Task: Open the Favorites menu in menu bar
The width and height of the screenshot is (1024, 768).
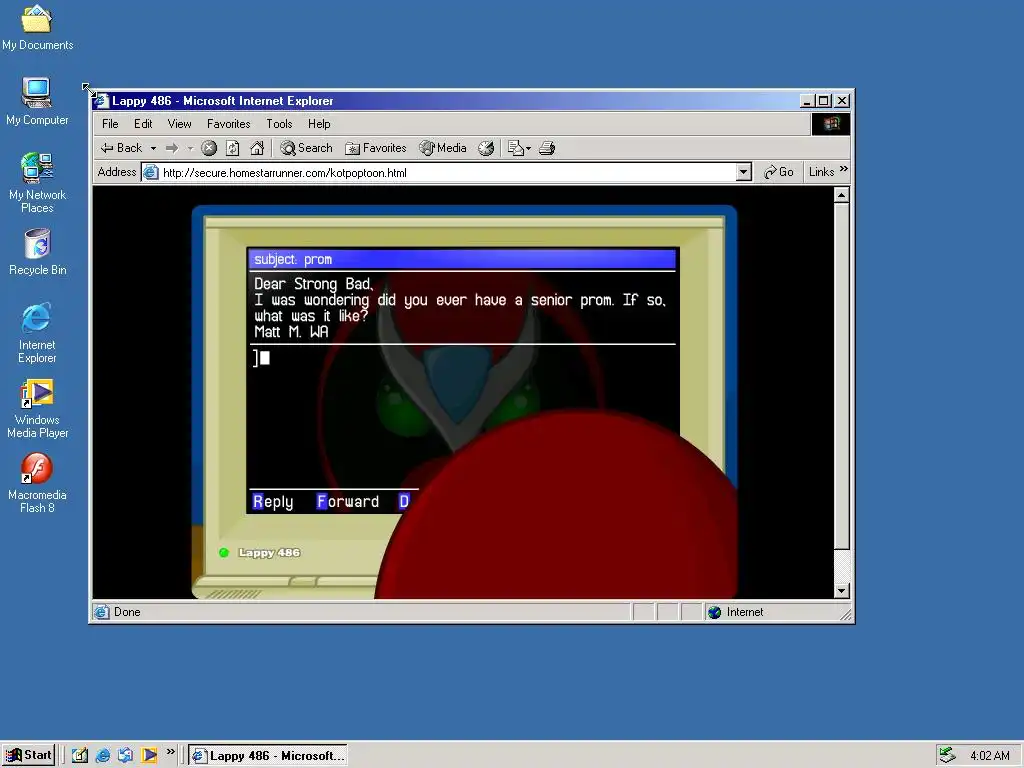Action: click(x=229, y=124)
